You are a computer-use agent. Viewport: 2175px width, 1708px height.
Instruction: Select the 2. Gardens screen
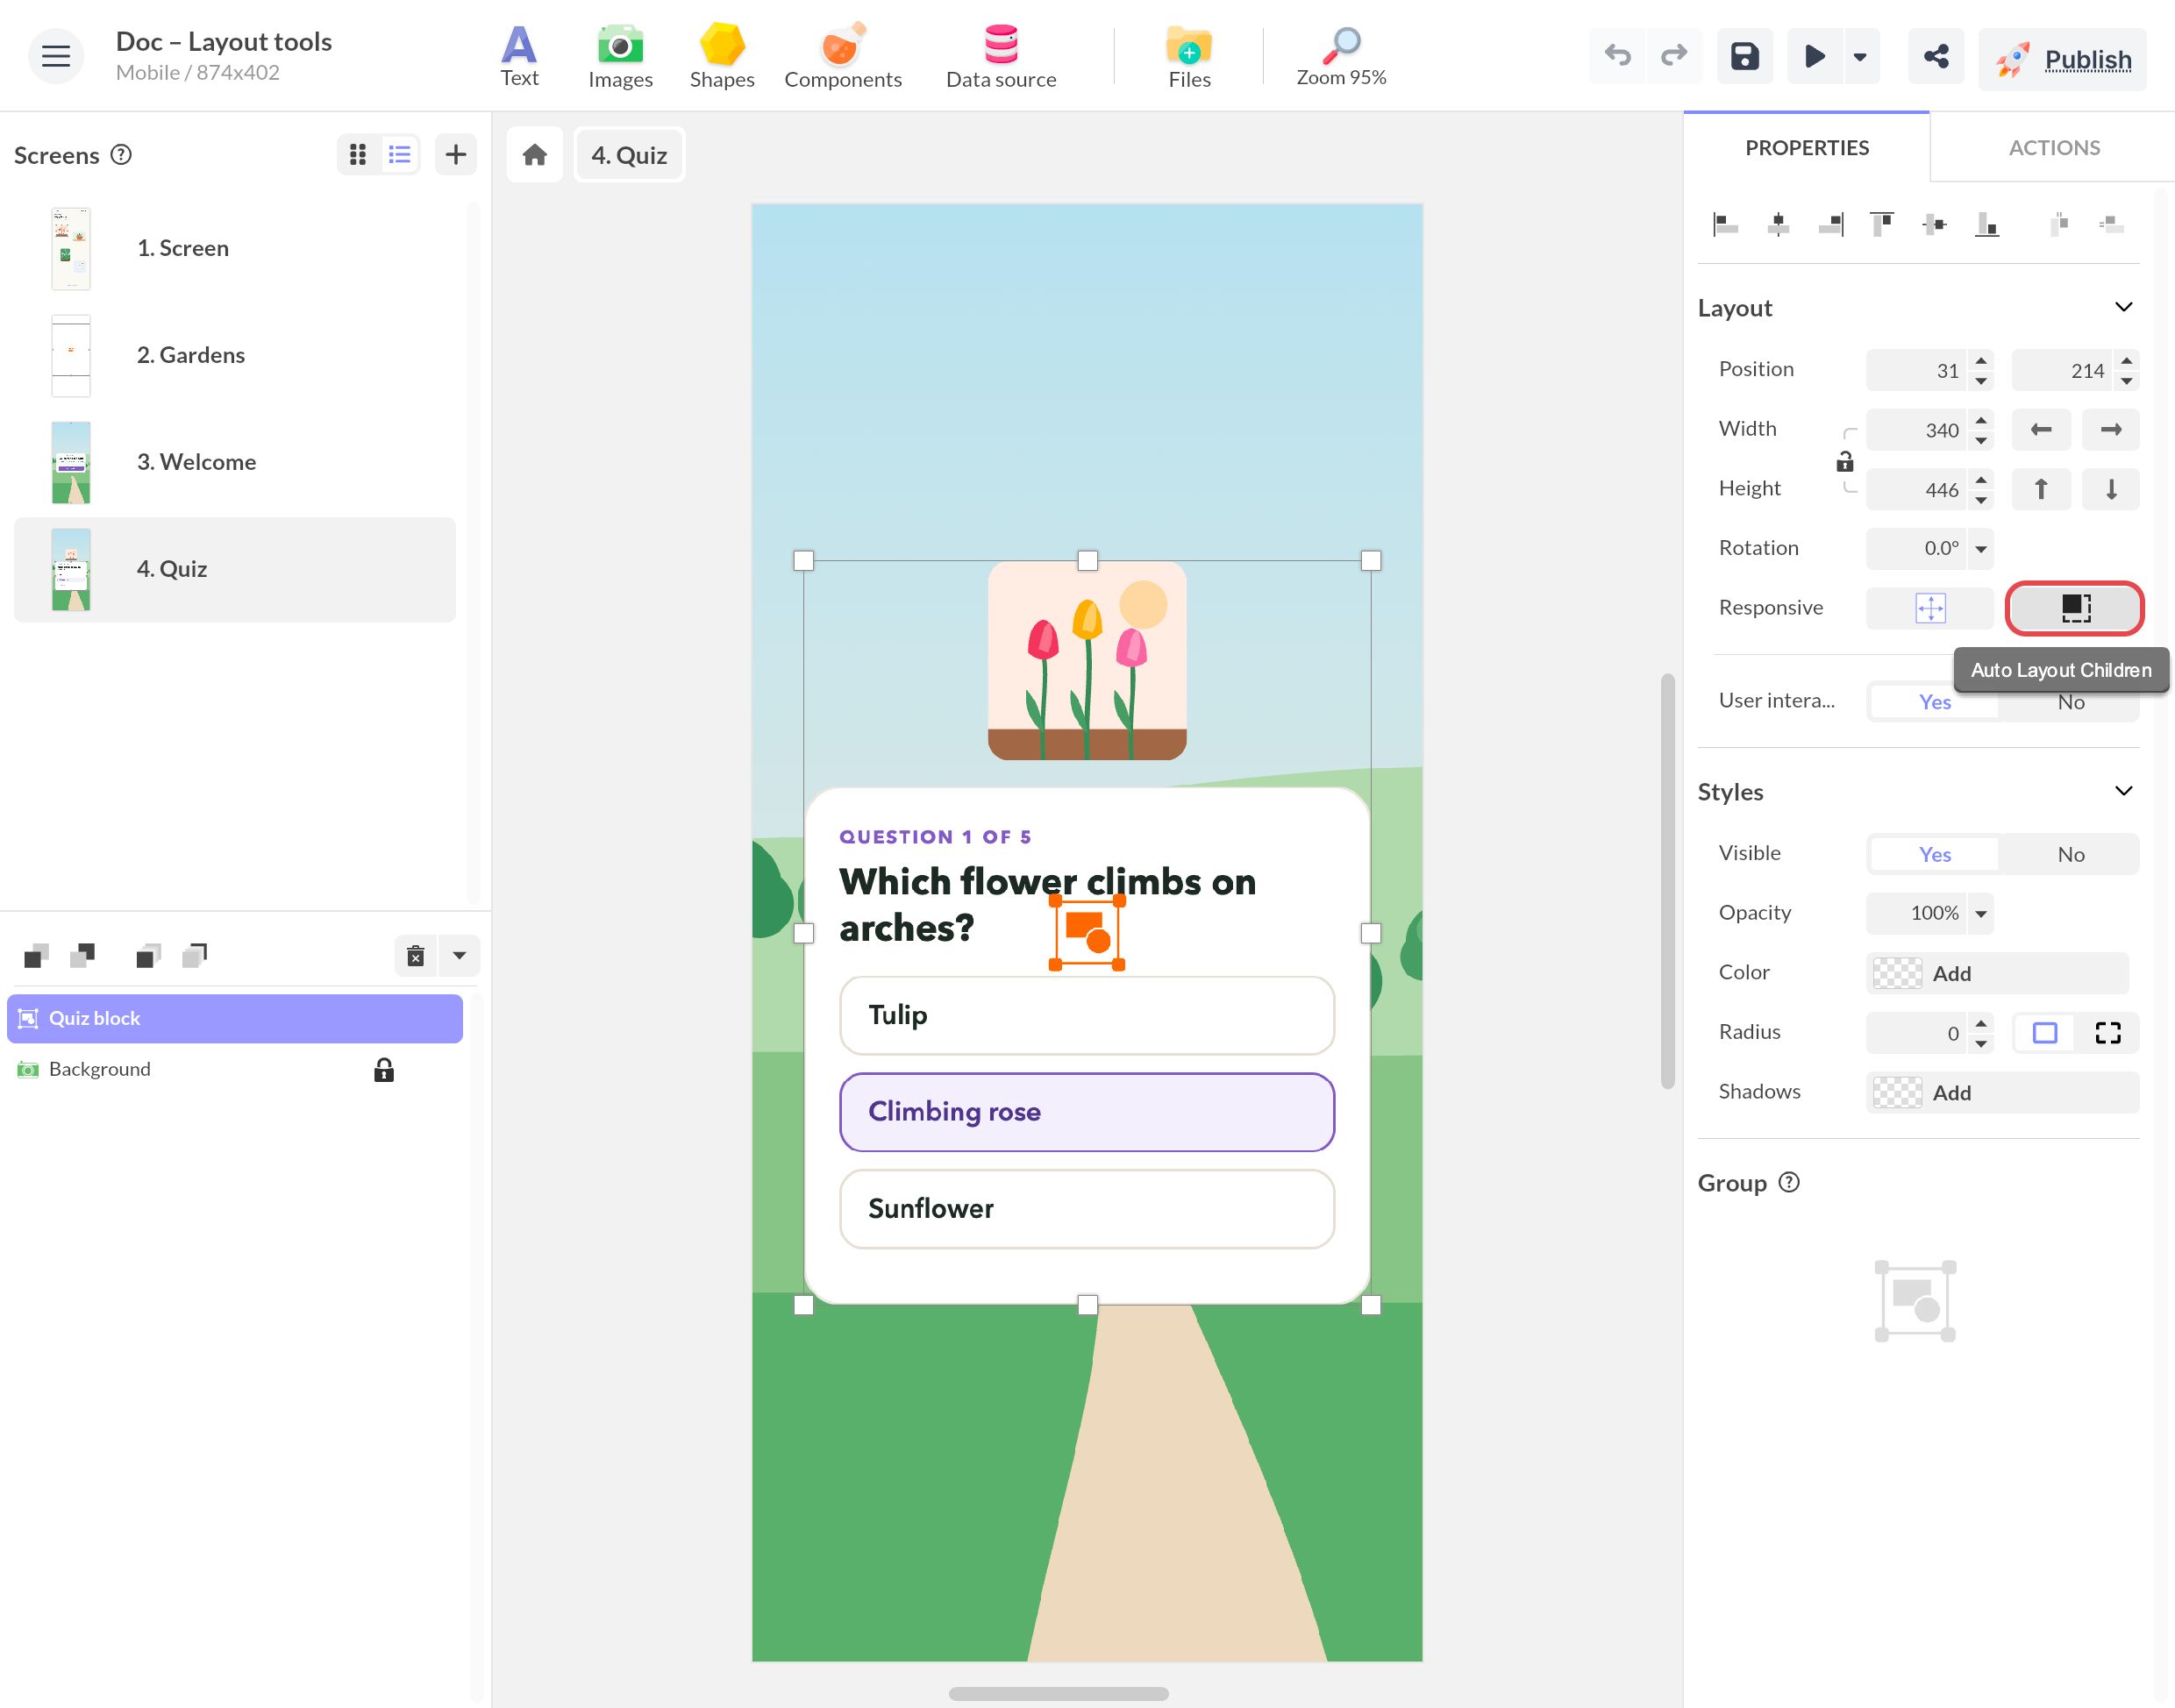(x=234, y=355)
